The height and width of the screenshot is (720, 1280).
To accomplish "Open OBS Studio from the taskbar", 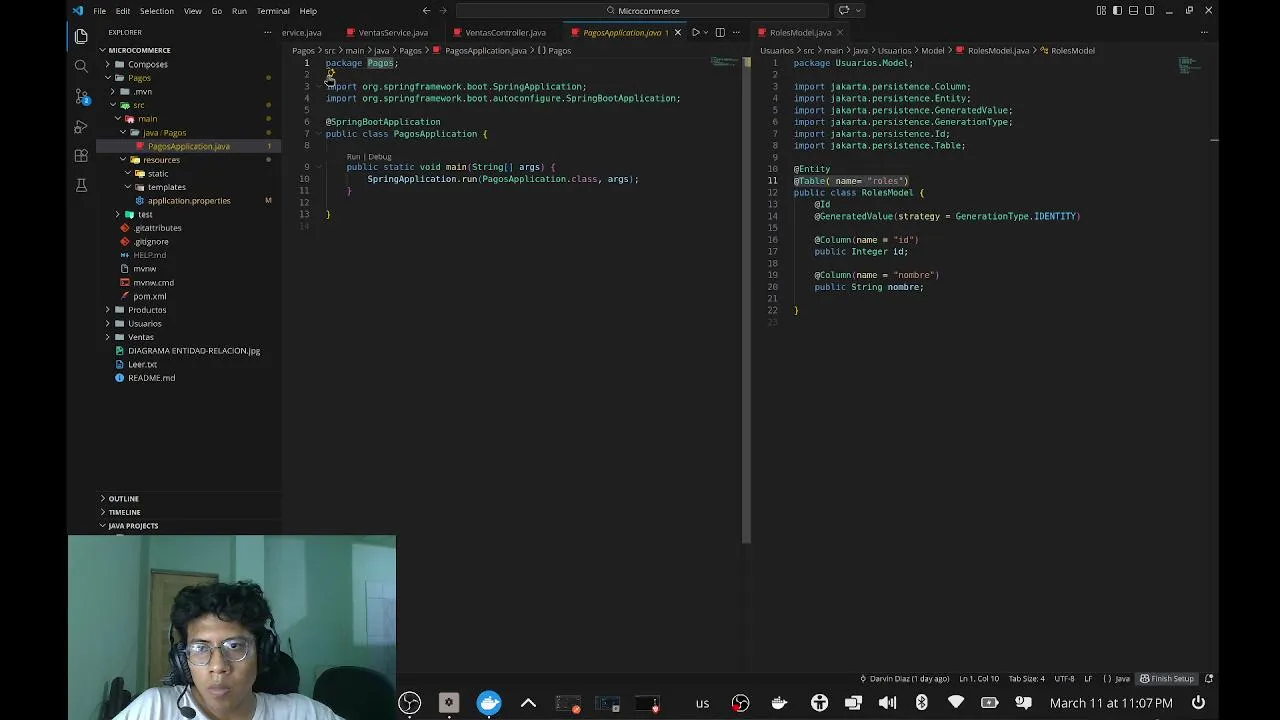I will coord(409,703).
